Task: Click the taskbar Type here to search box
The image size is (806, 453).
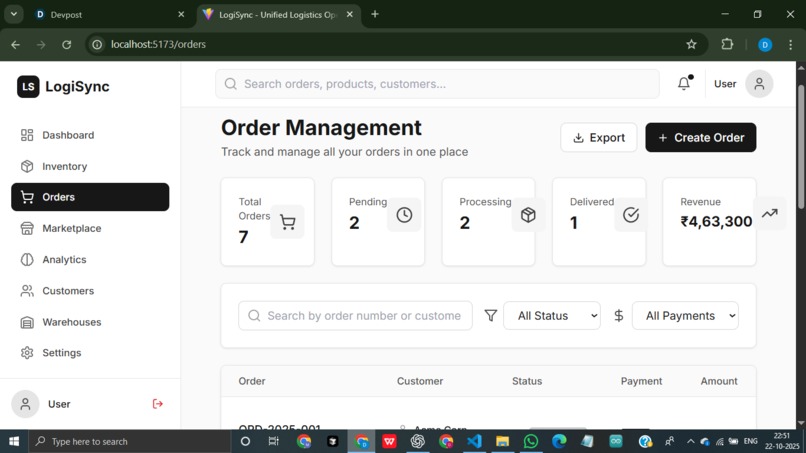Action: (130, 441)
